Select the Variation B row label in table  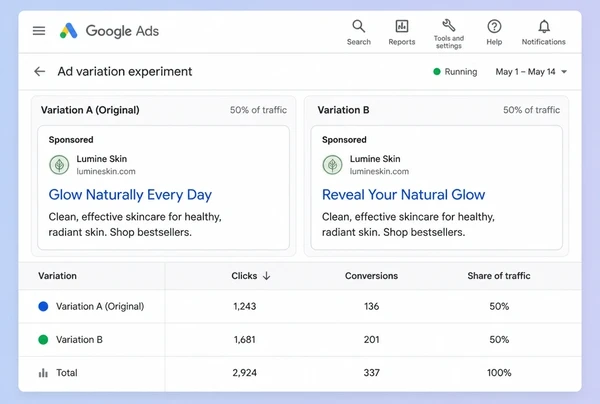point(79,340)
